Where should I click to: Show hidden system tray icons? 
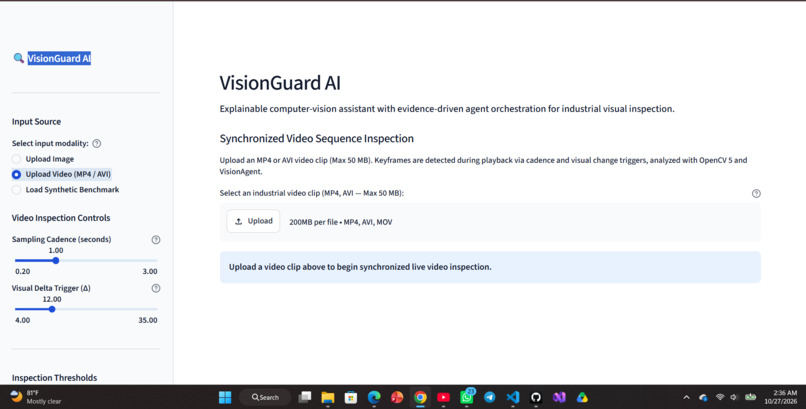click(x=686, y=397)
